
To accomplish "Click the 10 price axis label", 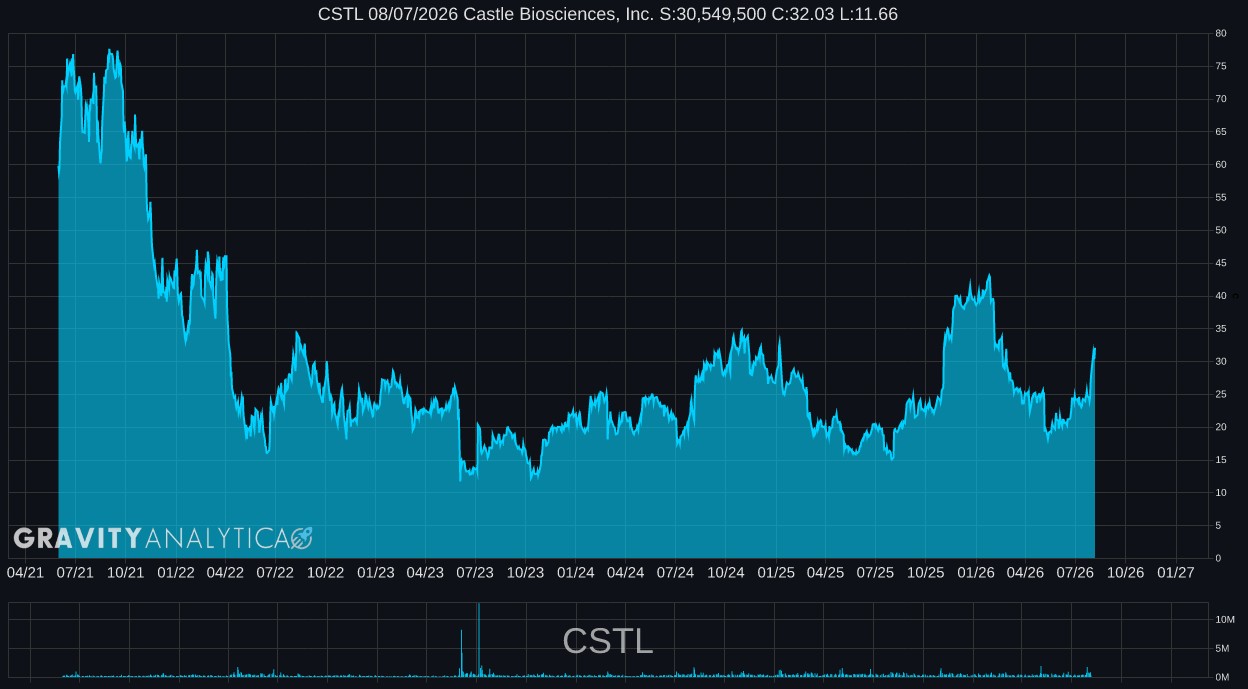I will coord(1221,493).
